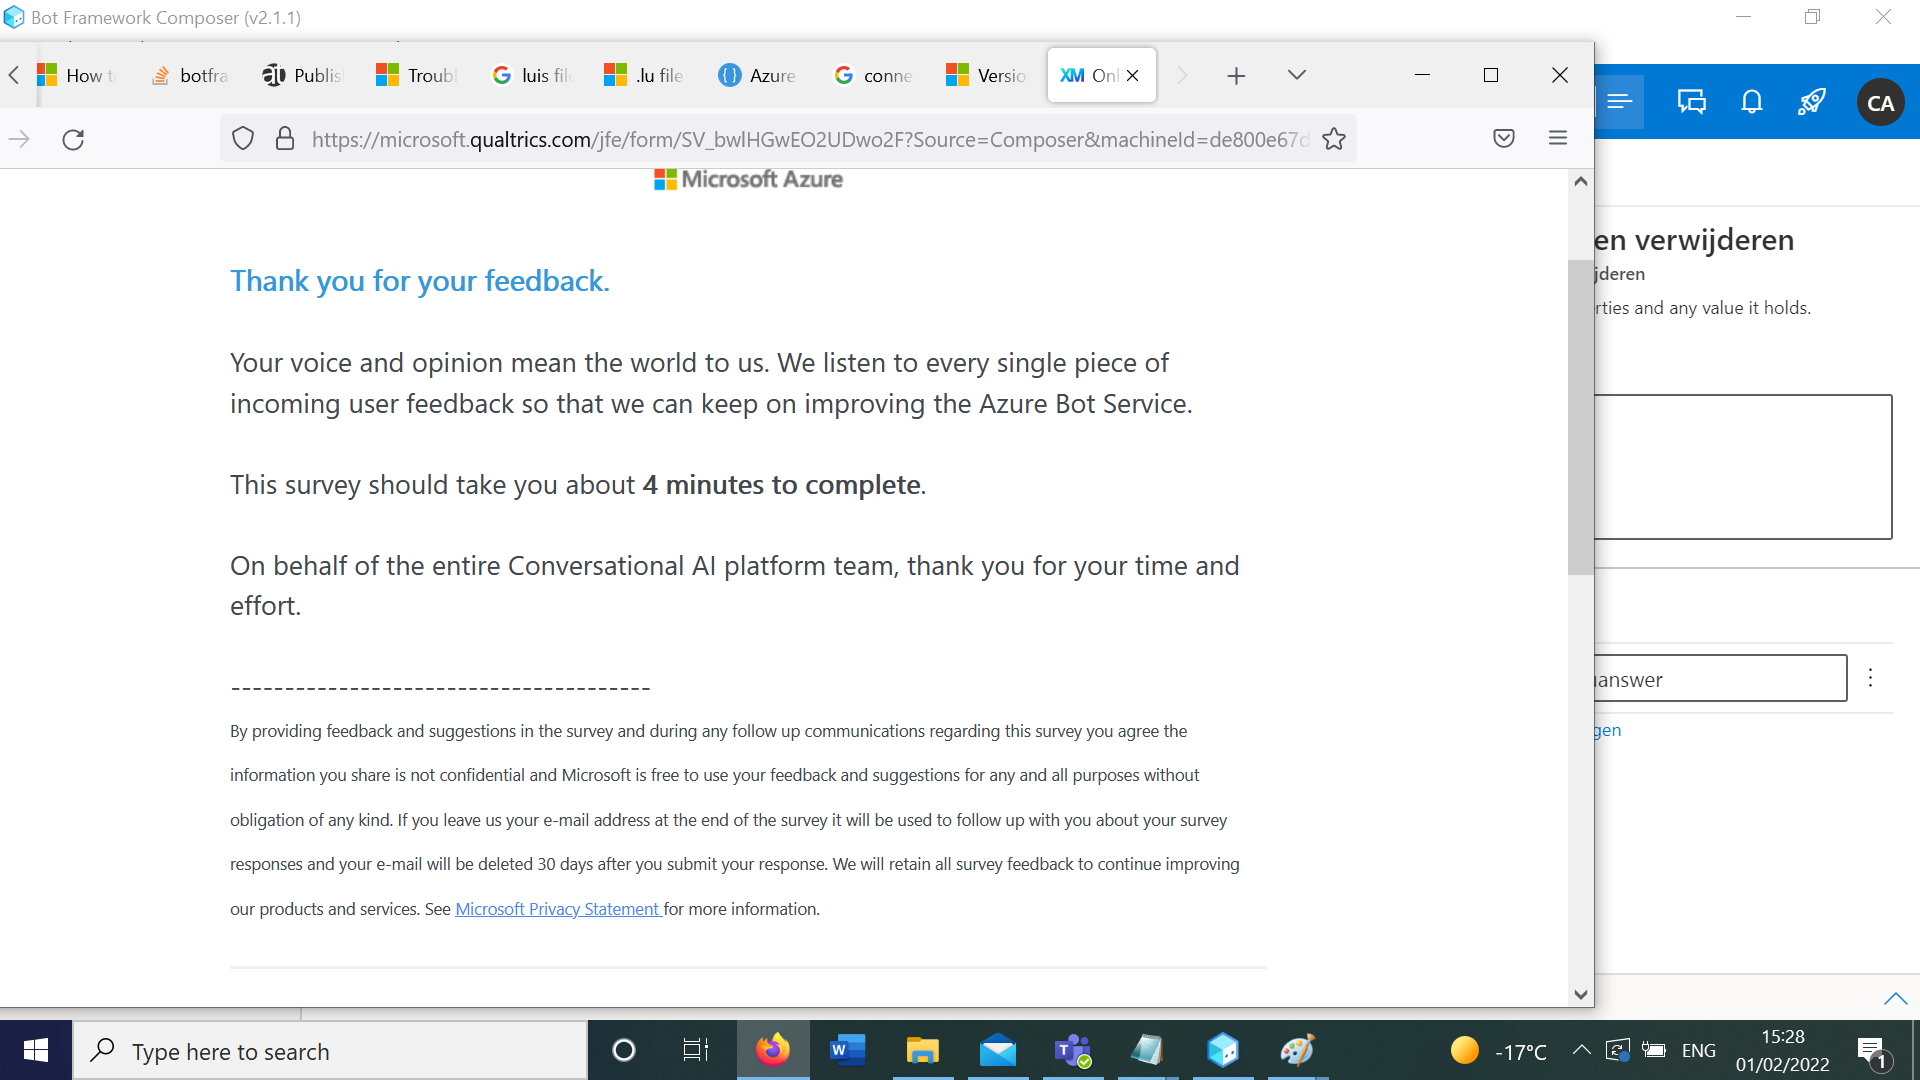Switch to the Versio tab

(x=987, y=76)
